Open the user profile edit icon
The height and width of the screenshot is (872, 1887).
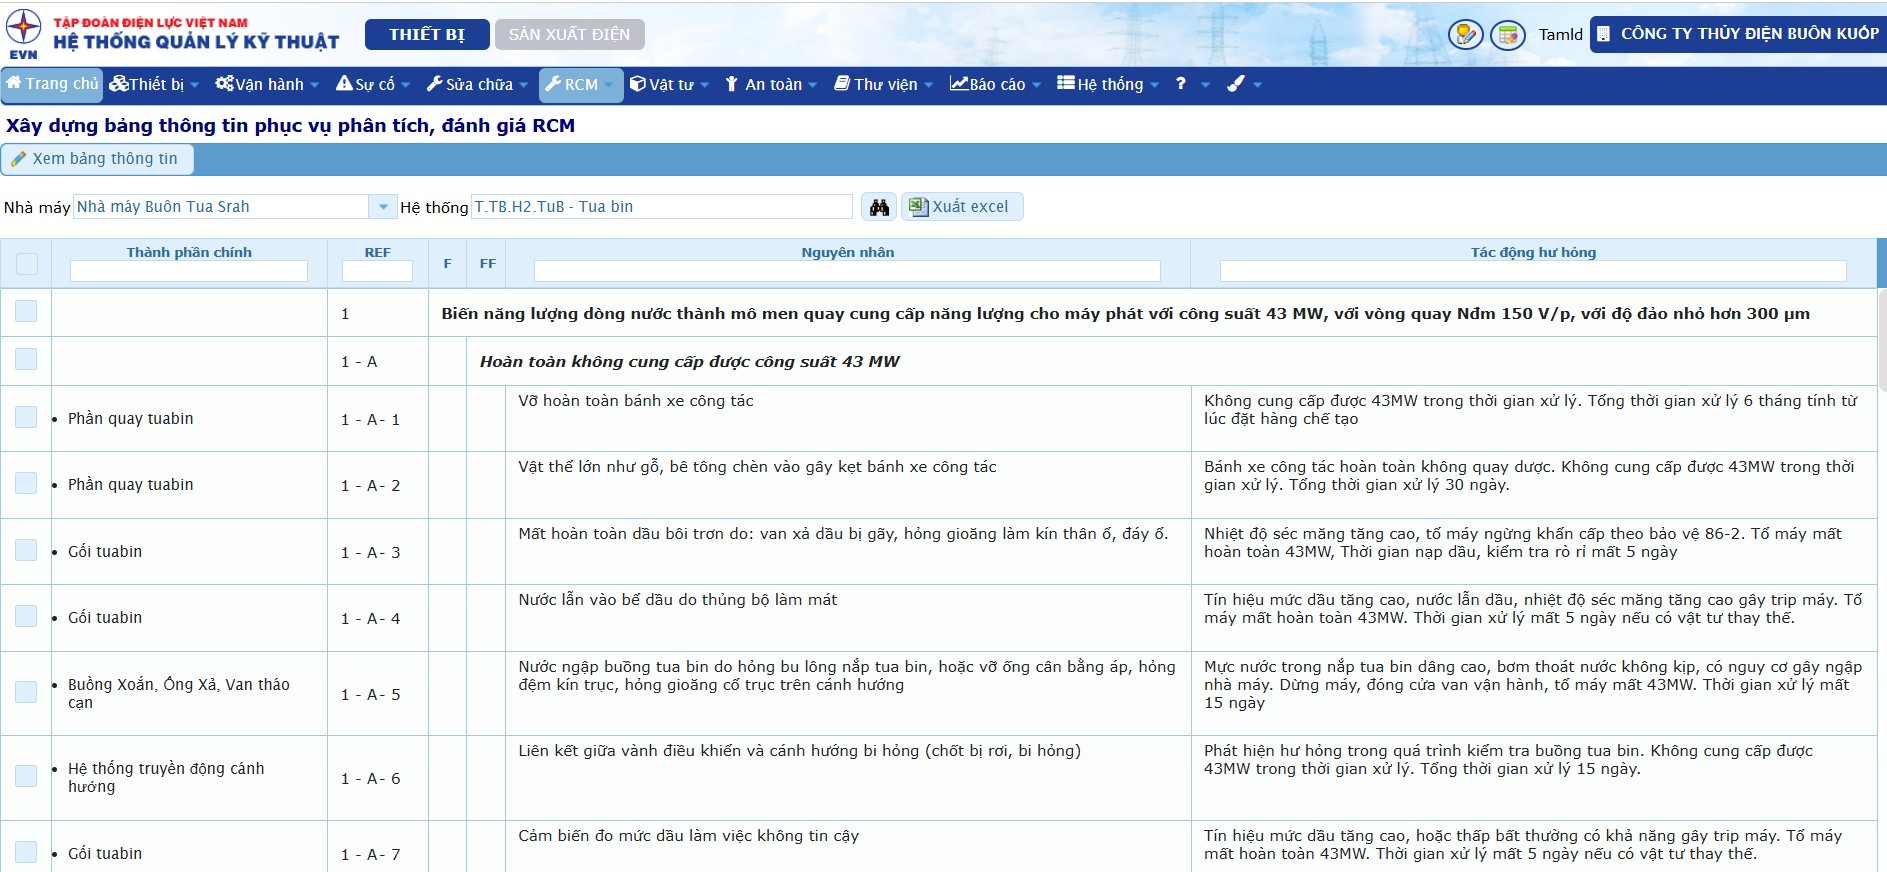click(1465, 35)
